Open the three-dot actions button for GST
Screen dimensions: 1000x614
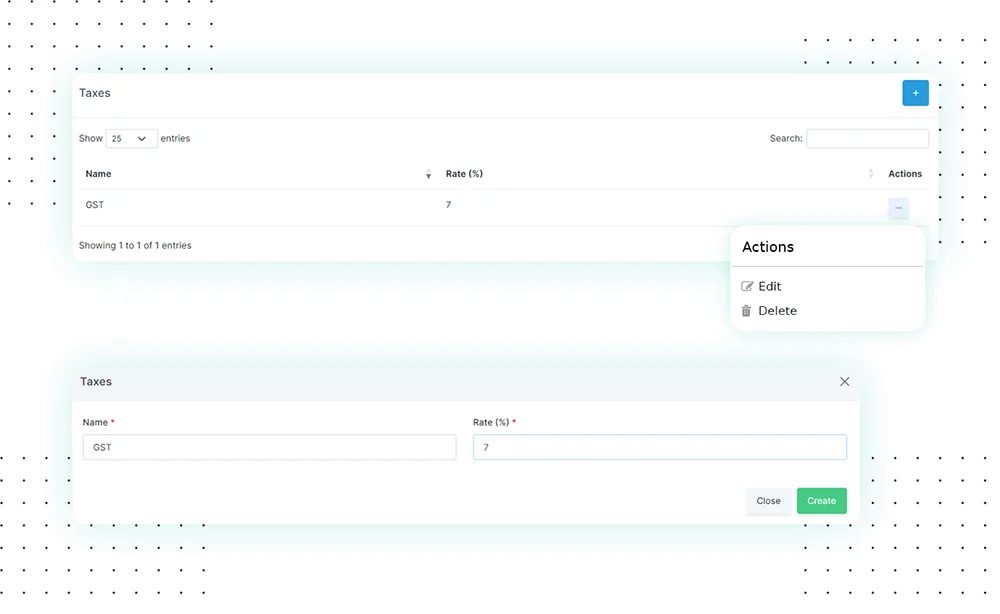click(898, 208)
